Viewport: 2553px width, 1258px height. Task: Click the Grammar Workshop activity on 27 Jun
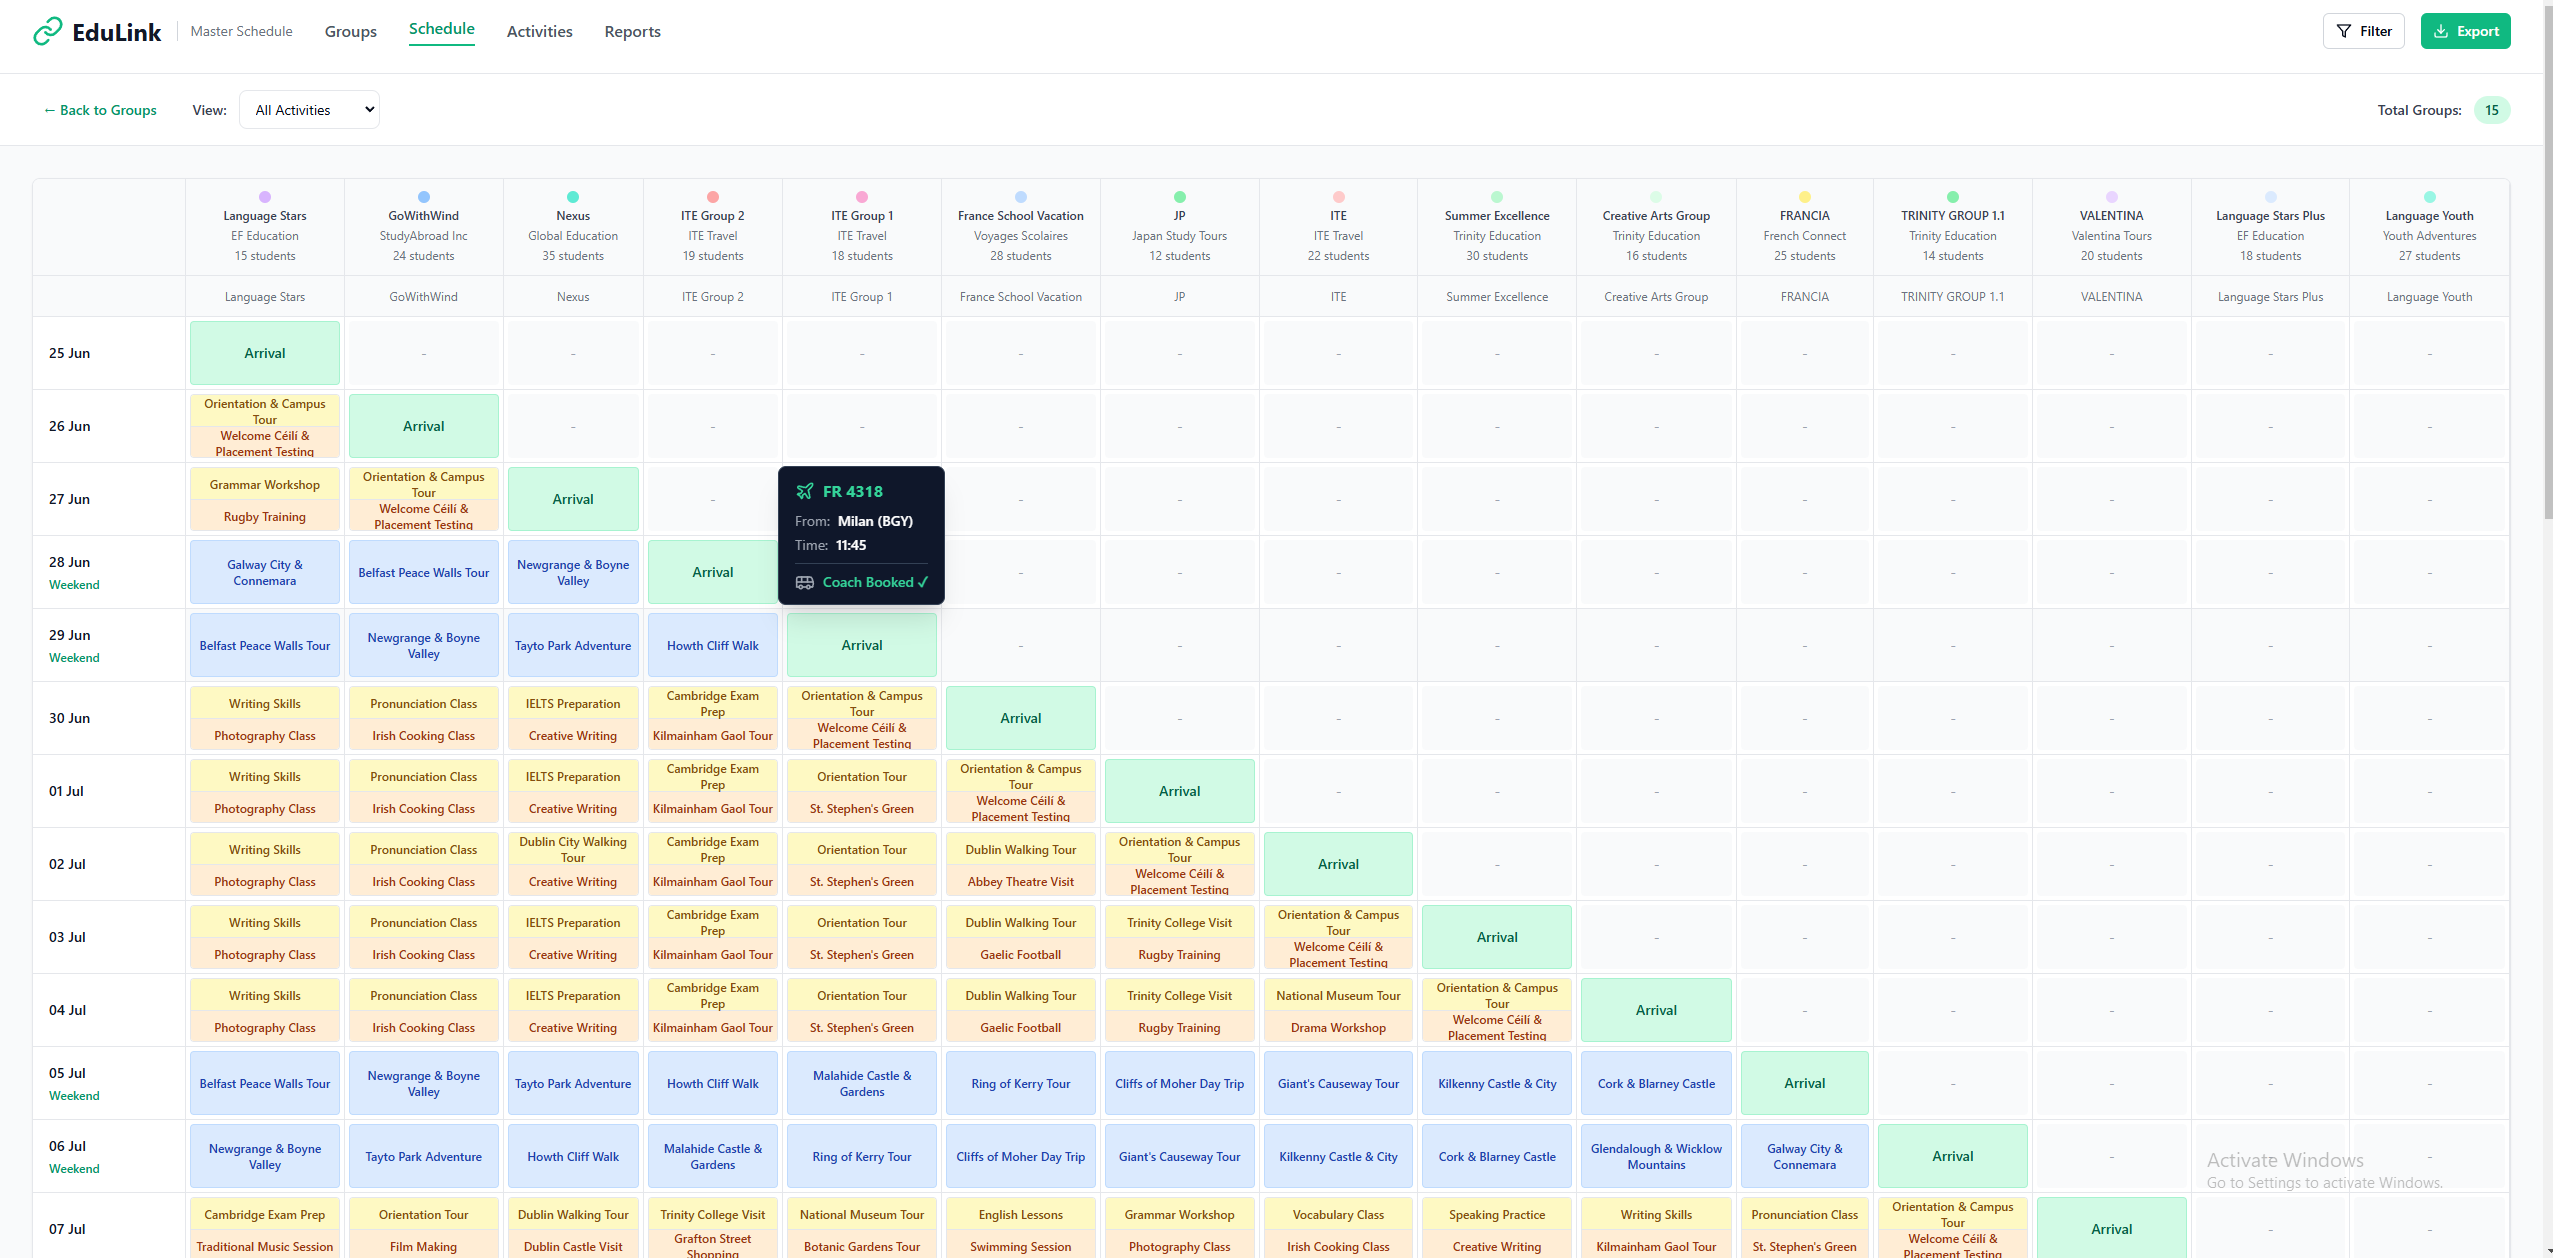point(264,484)
